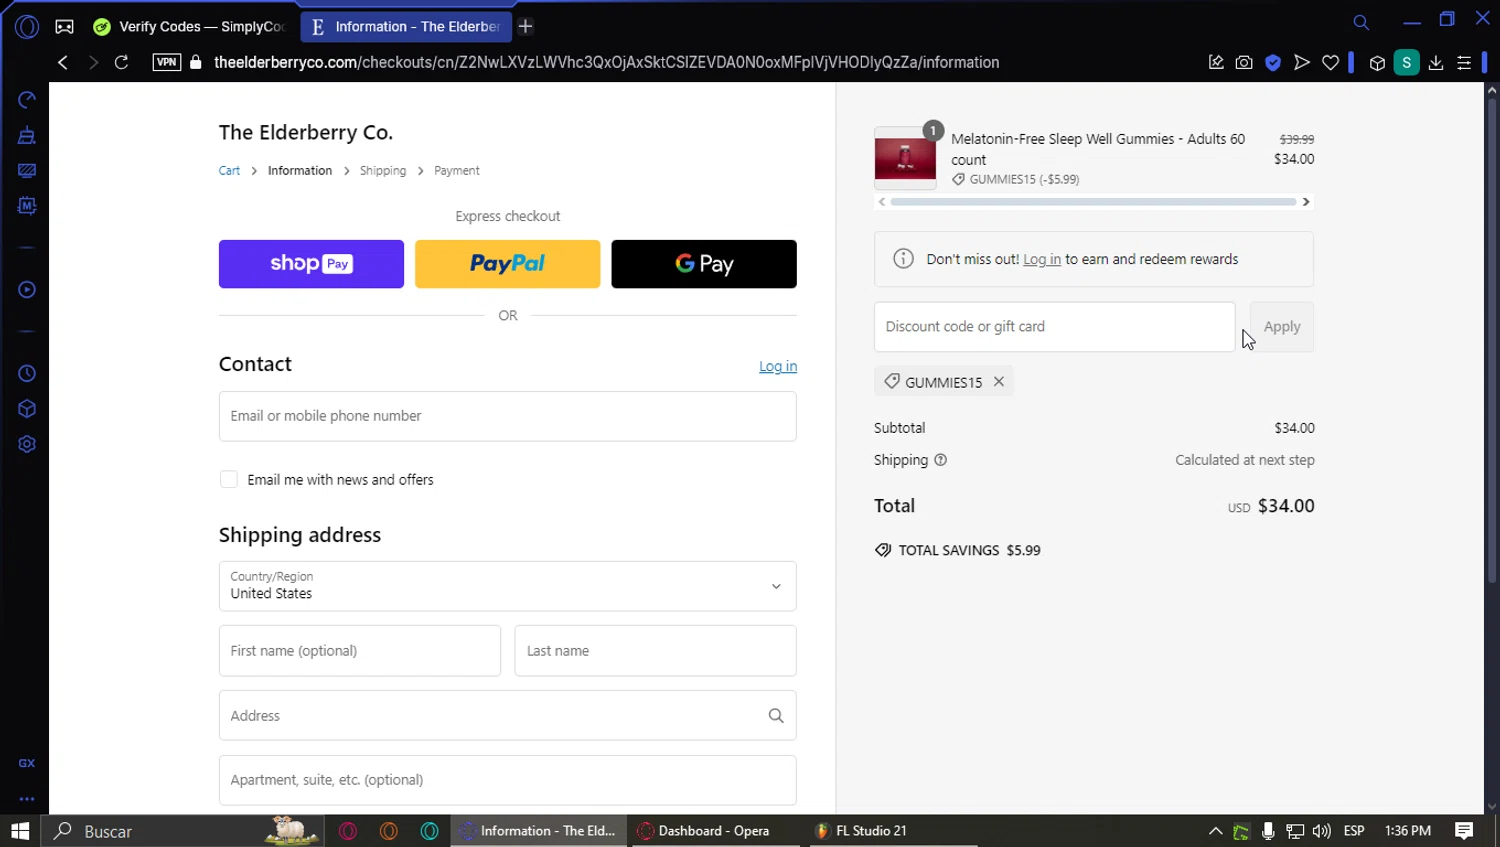Check Email me with news and offers
1500x847 pixels.
pos(229,479)
